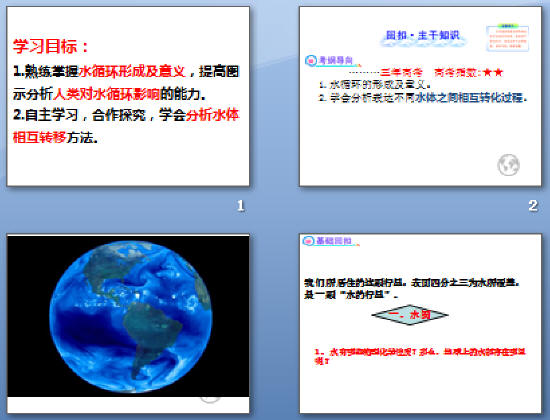The height and width of the screenshot is (420, 550).
Task: Select the 学习目标 slide thumbnail
Action: [x=128, y=96]
